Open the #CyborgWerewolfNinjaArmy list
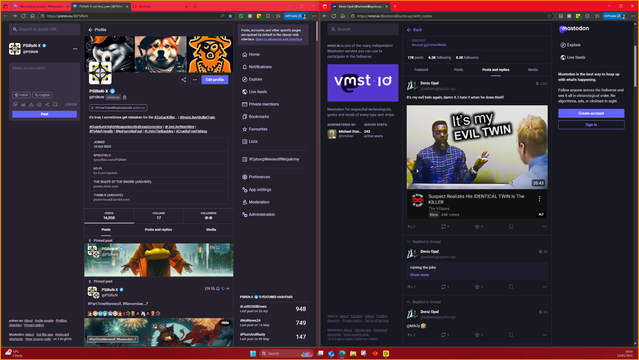639x360 pixels. coord(271,159)
